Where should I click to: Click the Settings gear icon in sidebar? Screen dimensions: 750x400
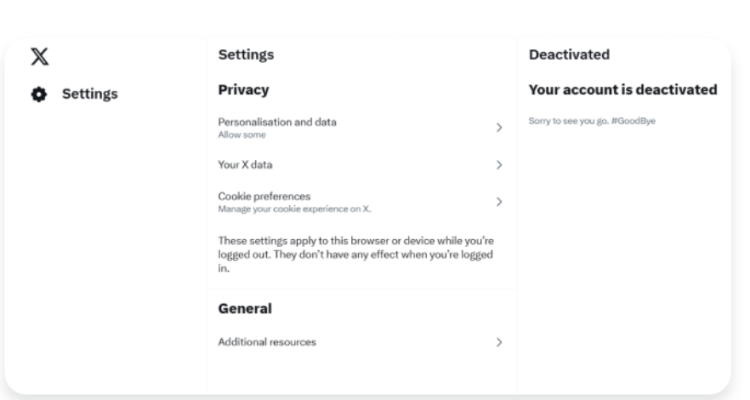coord(39,94)
